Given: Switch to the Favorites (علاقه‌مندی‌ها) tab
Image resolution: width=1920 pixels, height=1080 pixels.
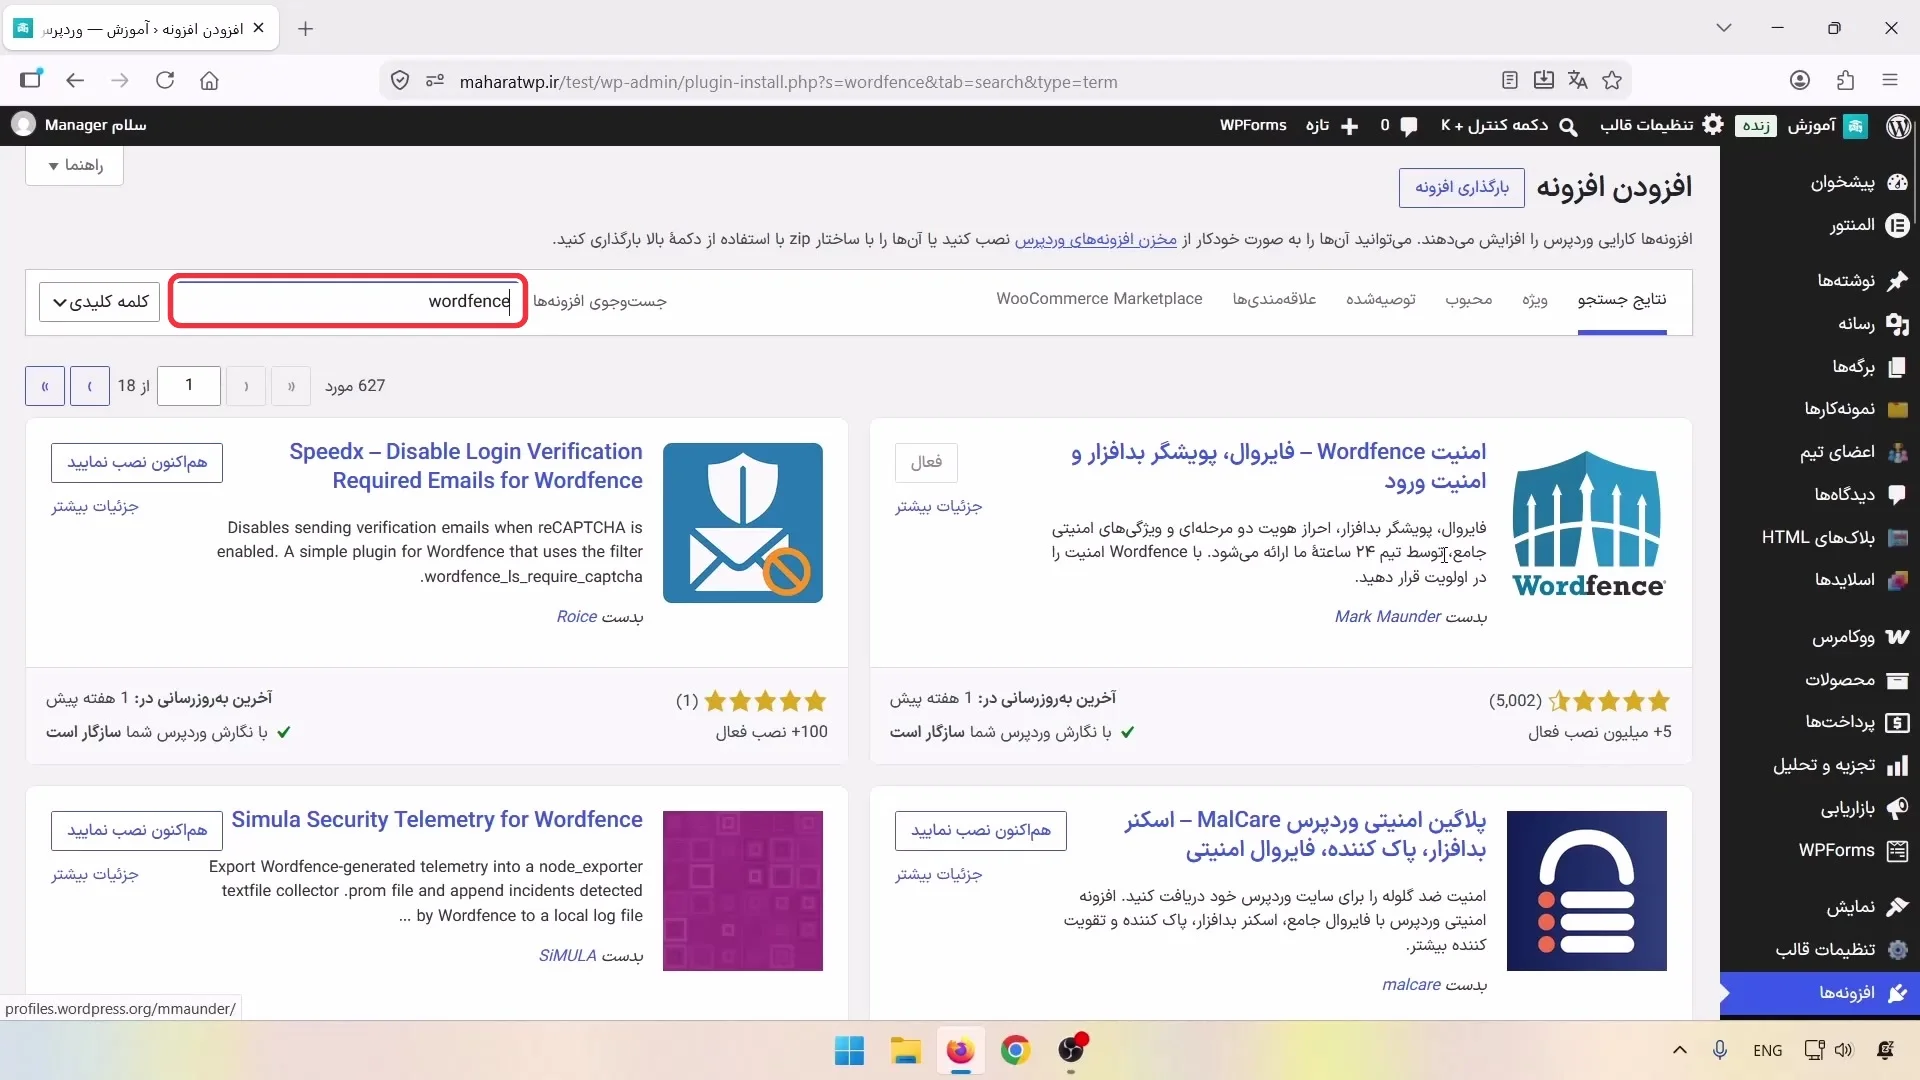Looking at the screenshot, I should click(1274, 300).
